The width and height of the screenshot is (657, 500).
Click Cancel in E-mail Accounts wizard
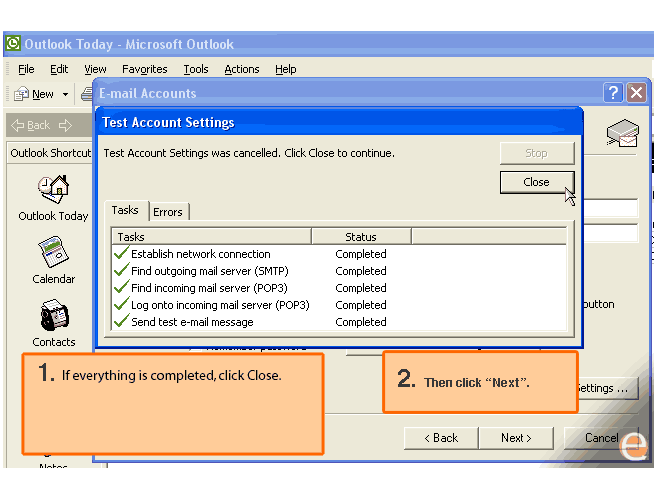[601, 438]
